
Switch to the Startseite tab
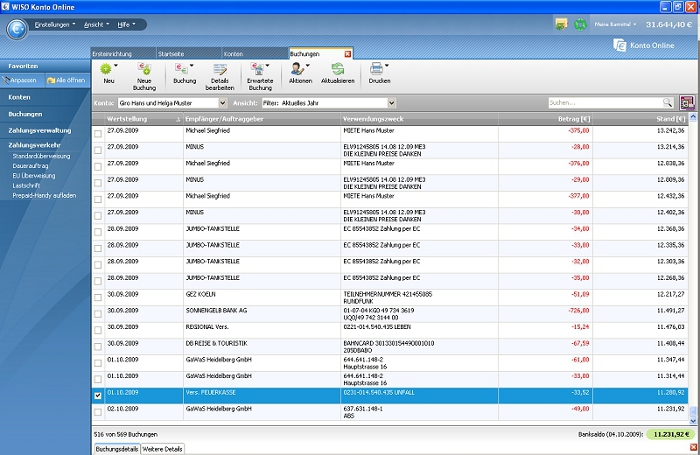pyautogui.click(x=189, y=54)
